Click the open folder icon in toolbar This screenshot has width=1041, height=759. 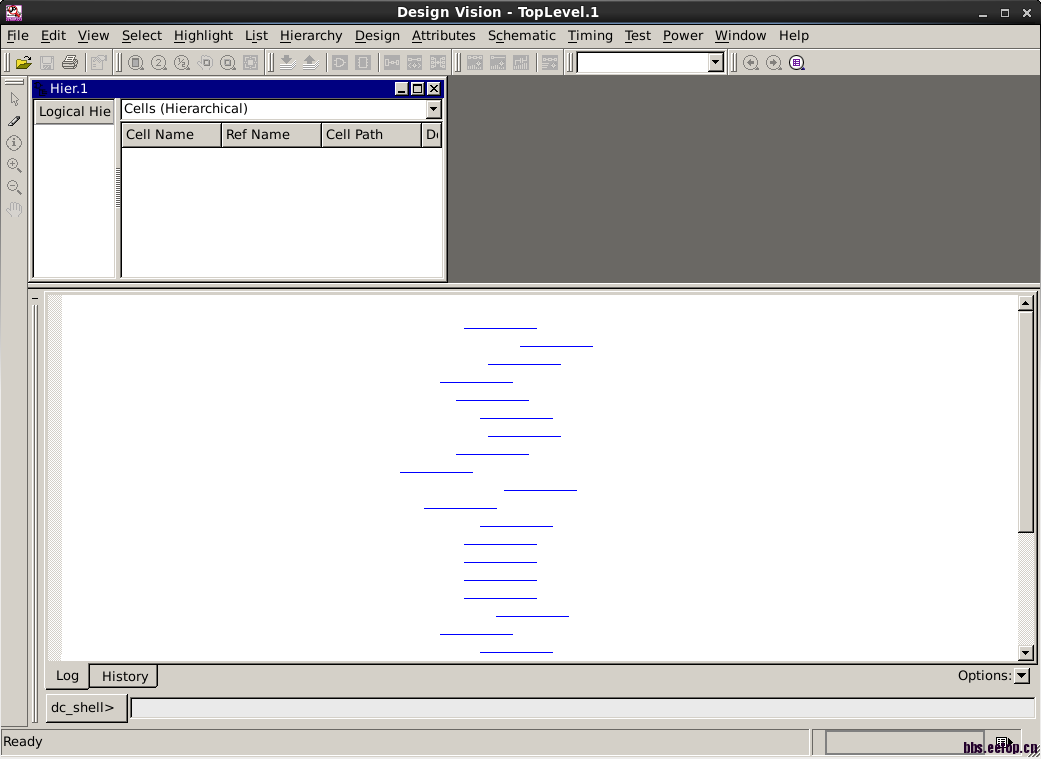24,62
